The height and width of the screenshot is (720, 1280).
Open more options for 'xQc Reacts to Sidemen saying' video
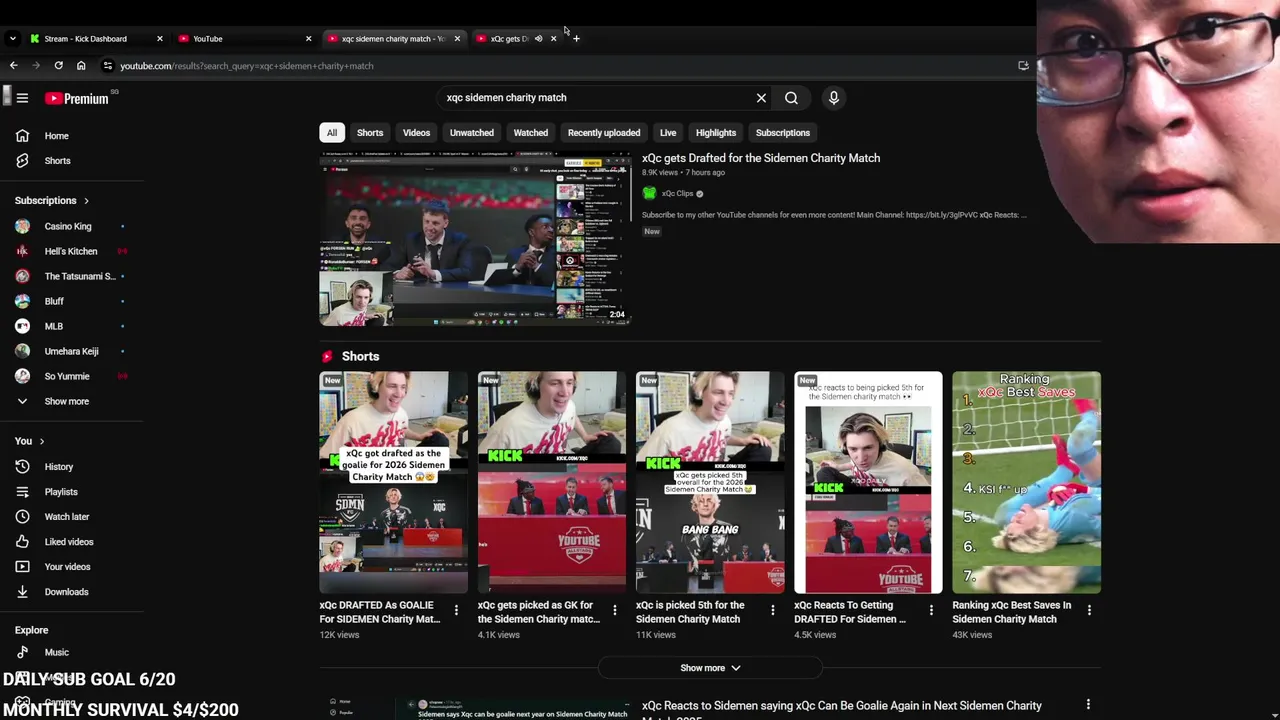click(x=1088, y=705)
